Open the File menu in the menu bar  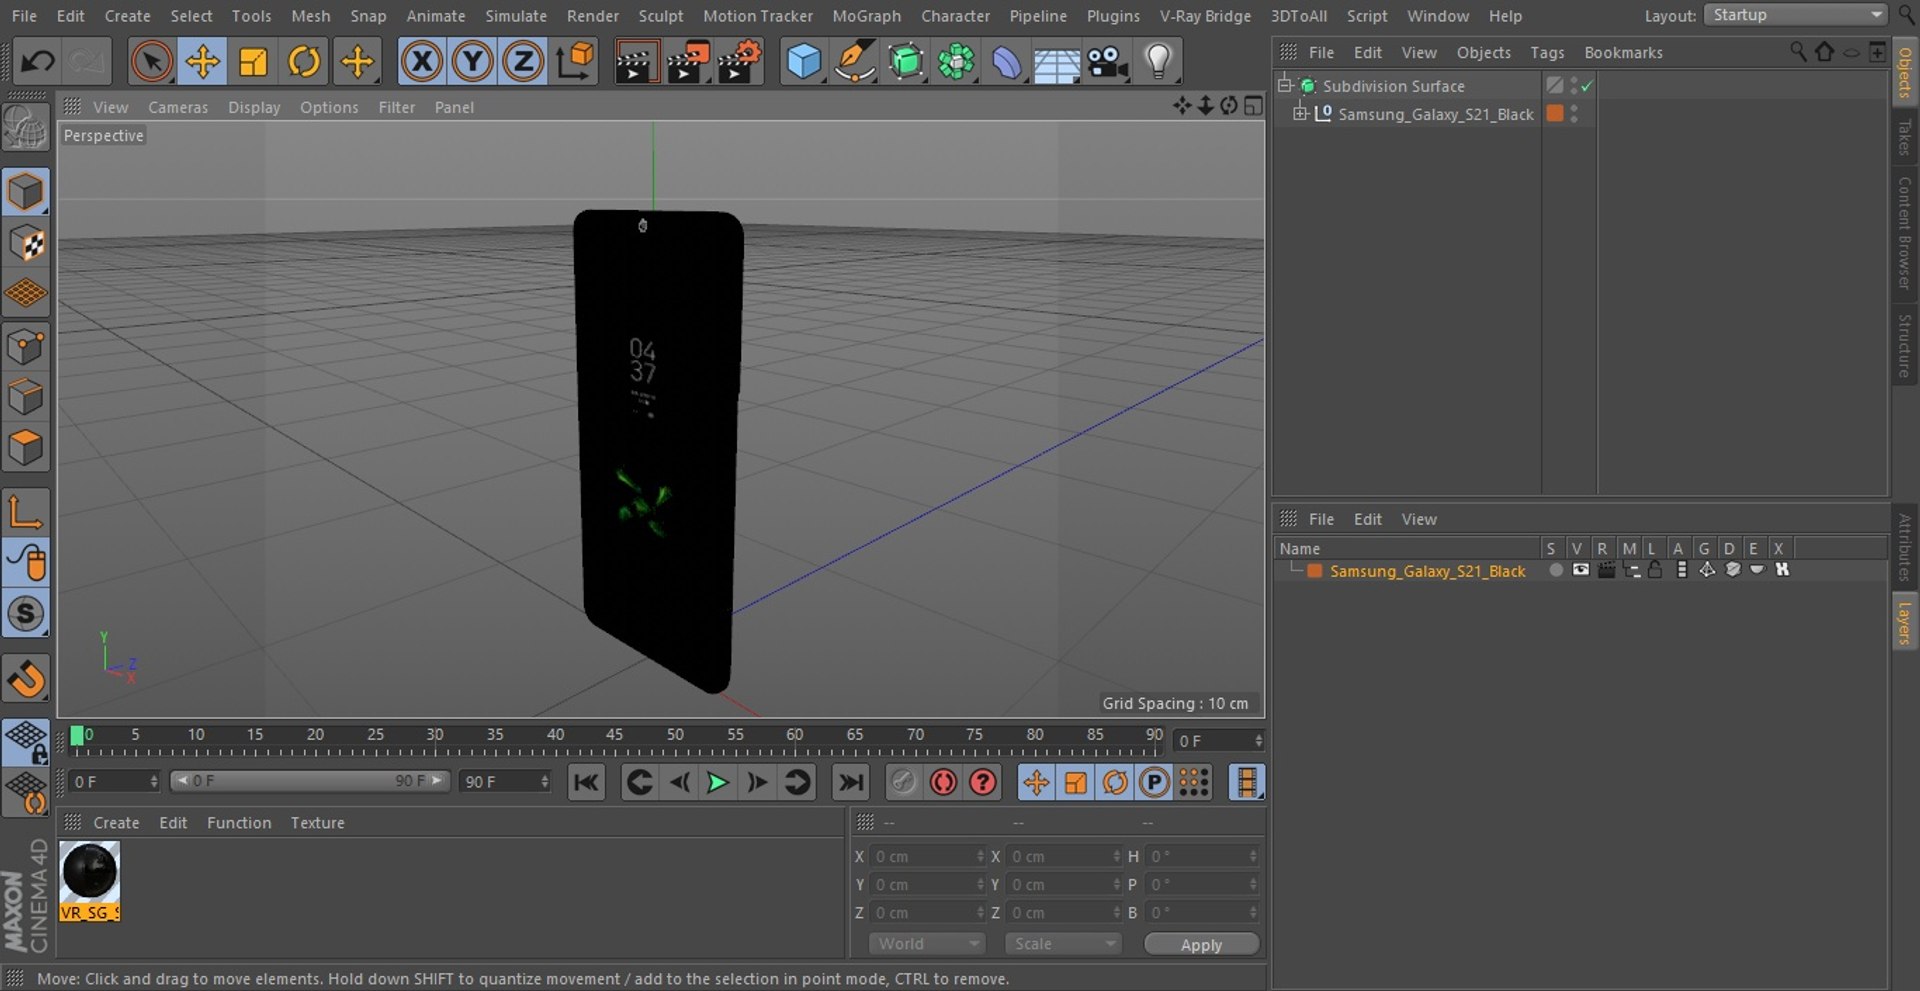click(24, 16)
